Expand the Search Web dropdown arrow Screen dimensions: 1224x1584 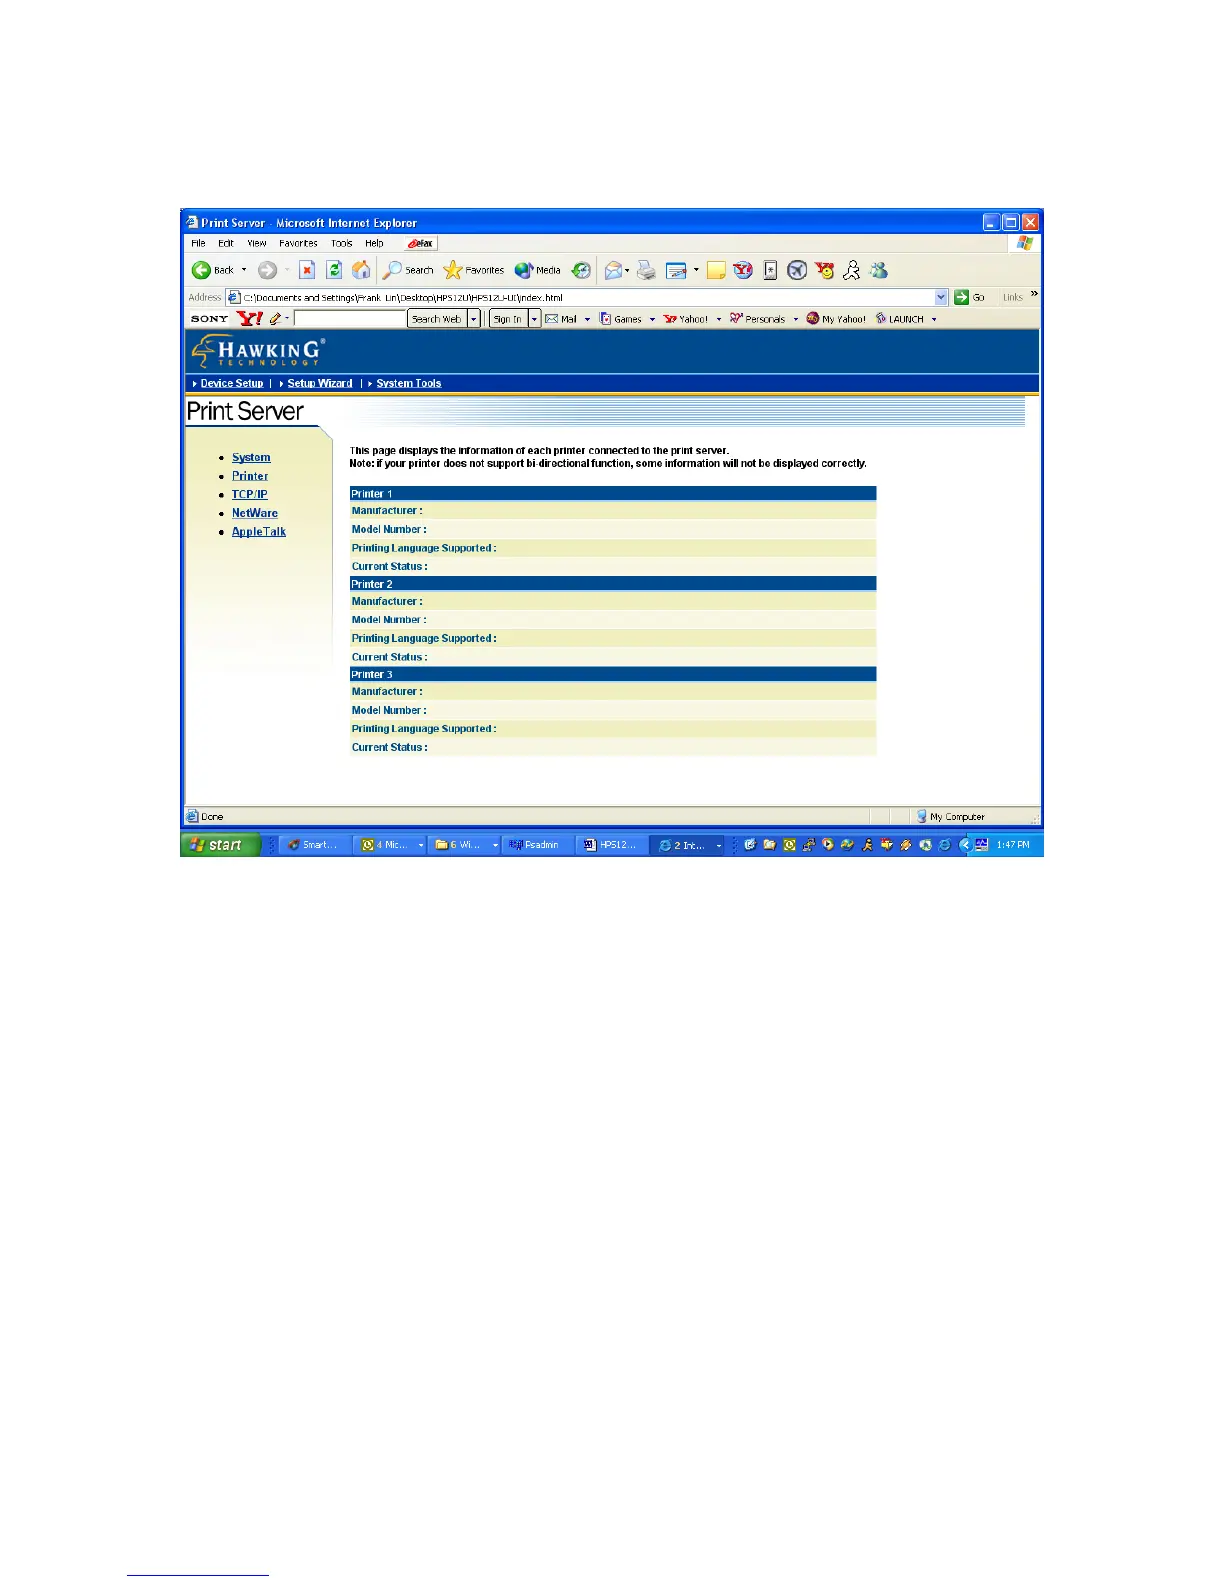click(x=474, y=319)
